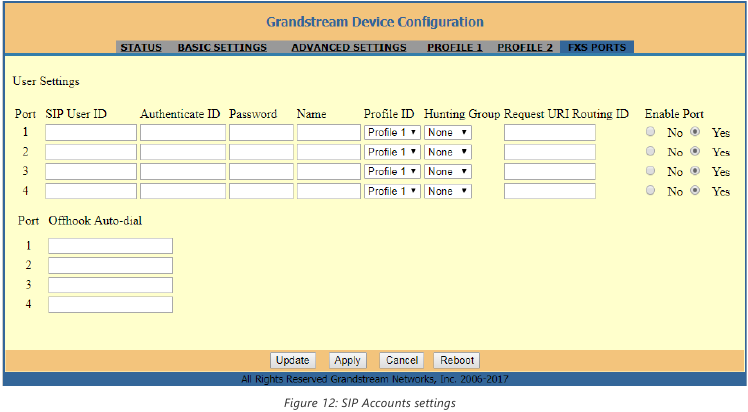Click the 'Hunting Group' column header
This screenshot has height=412, width=748.
(x=462, y=114)
